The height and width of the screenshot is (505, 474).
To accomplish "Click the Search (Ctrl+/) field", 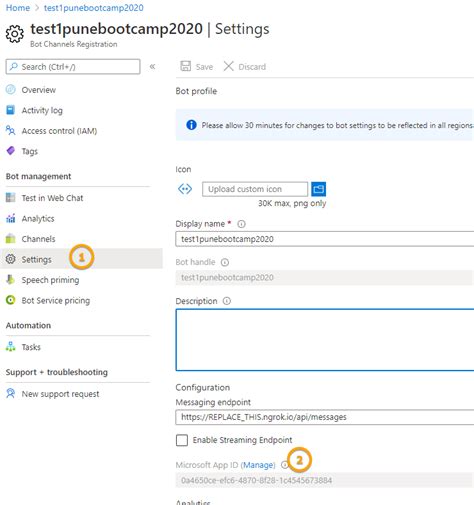I will click(x=73, y=67).
